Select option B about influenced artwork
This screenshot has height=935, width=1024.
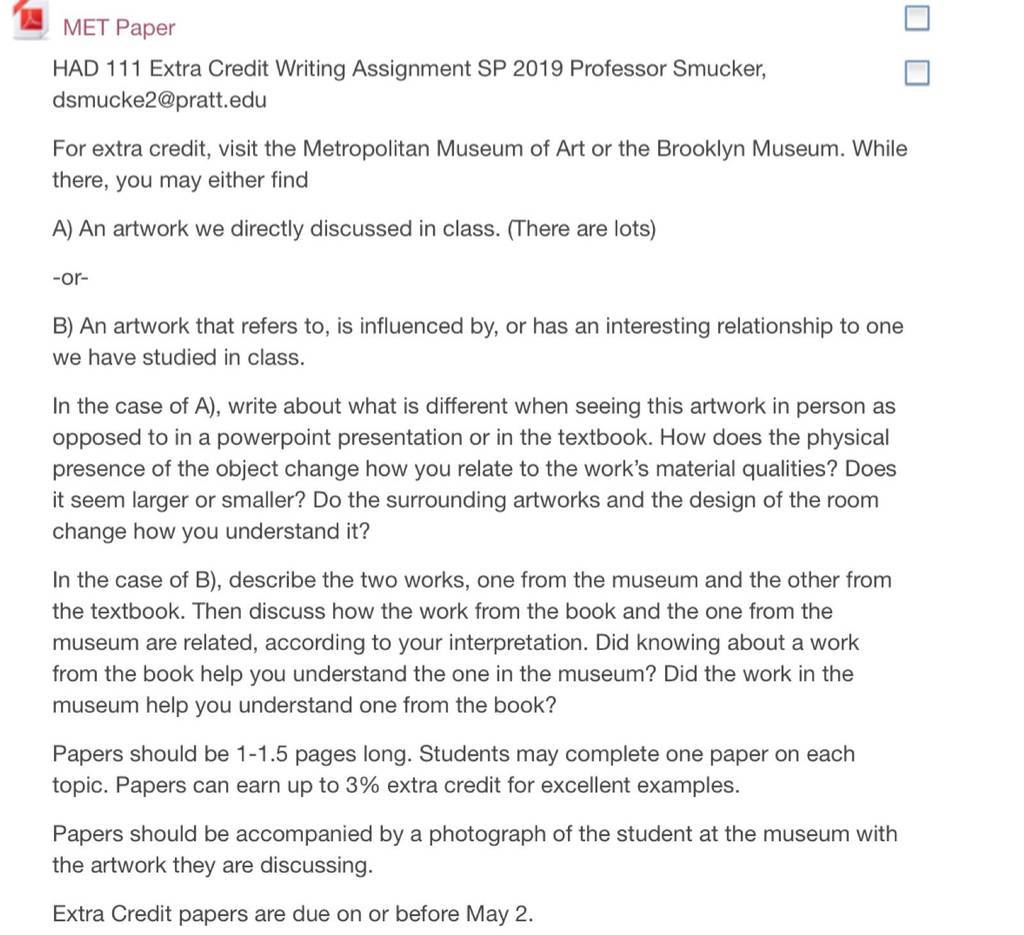click(x=478, y=341)
